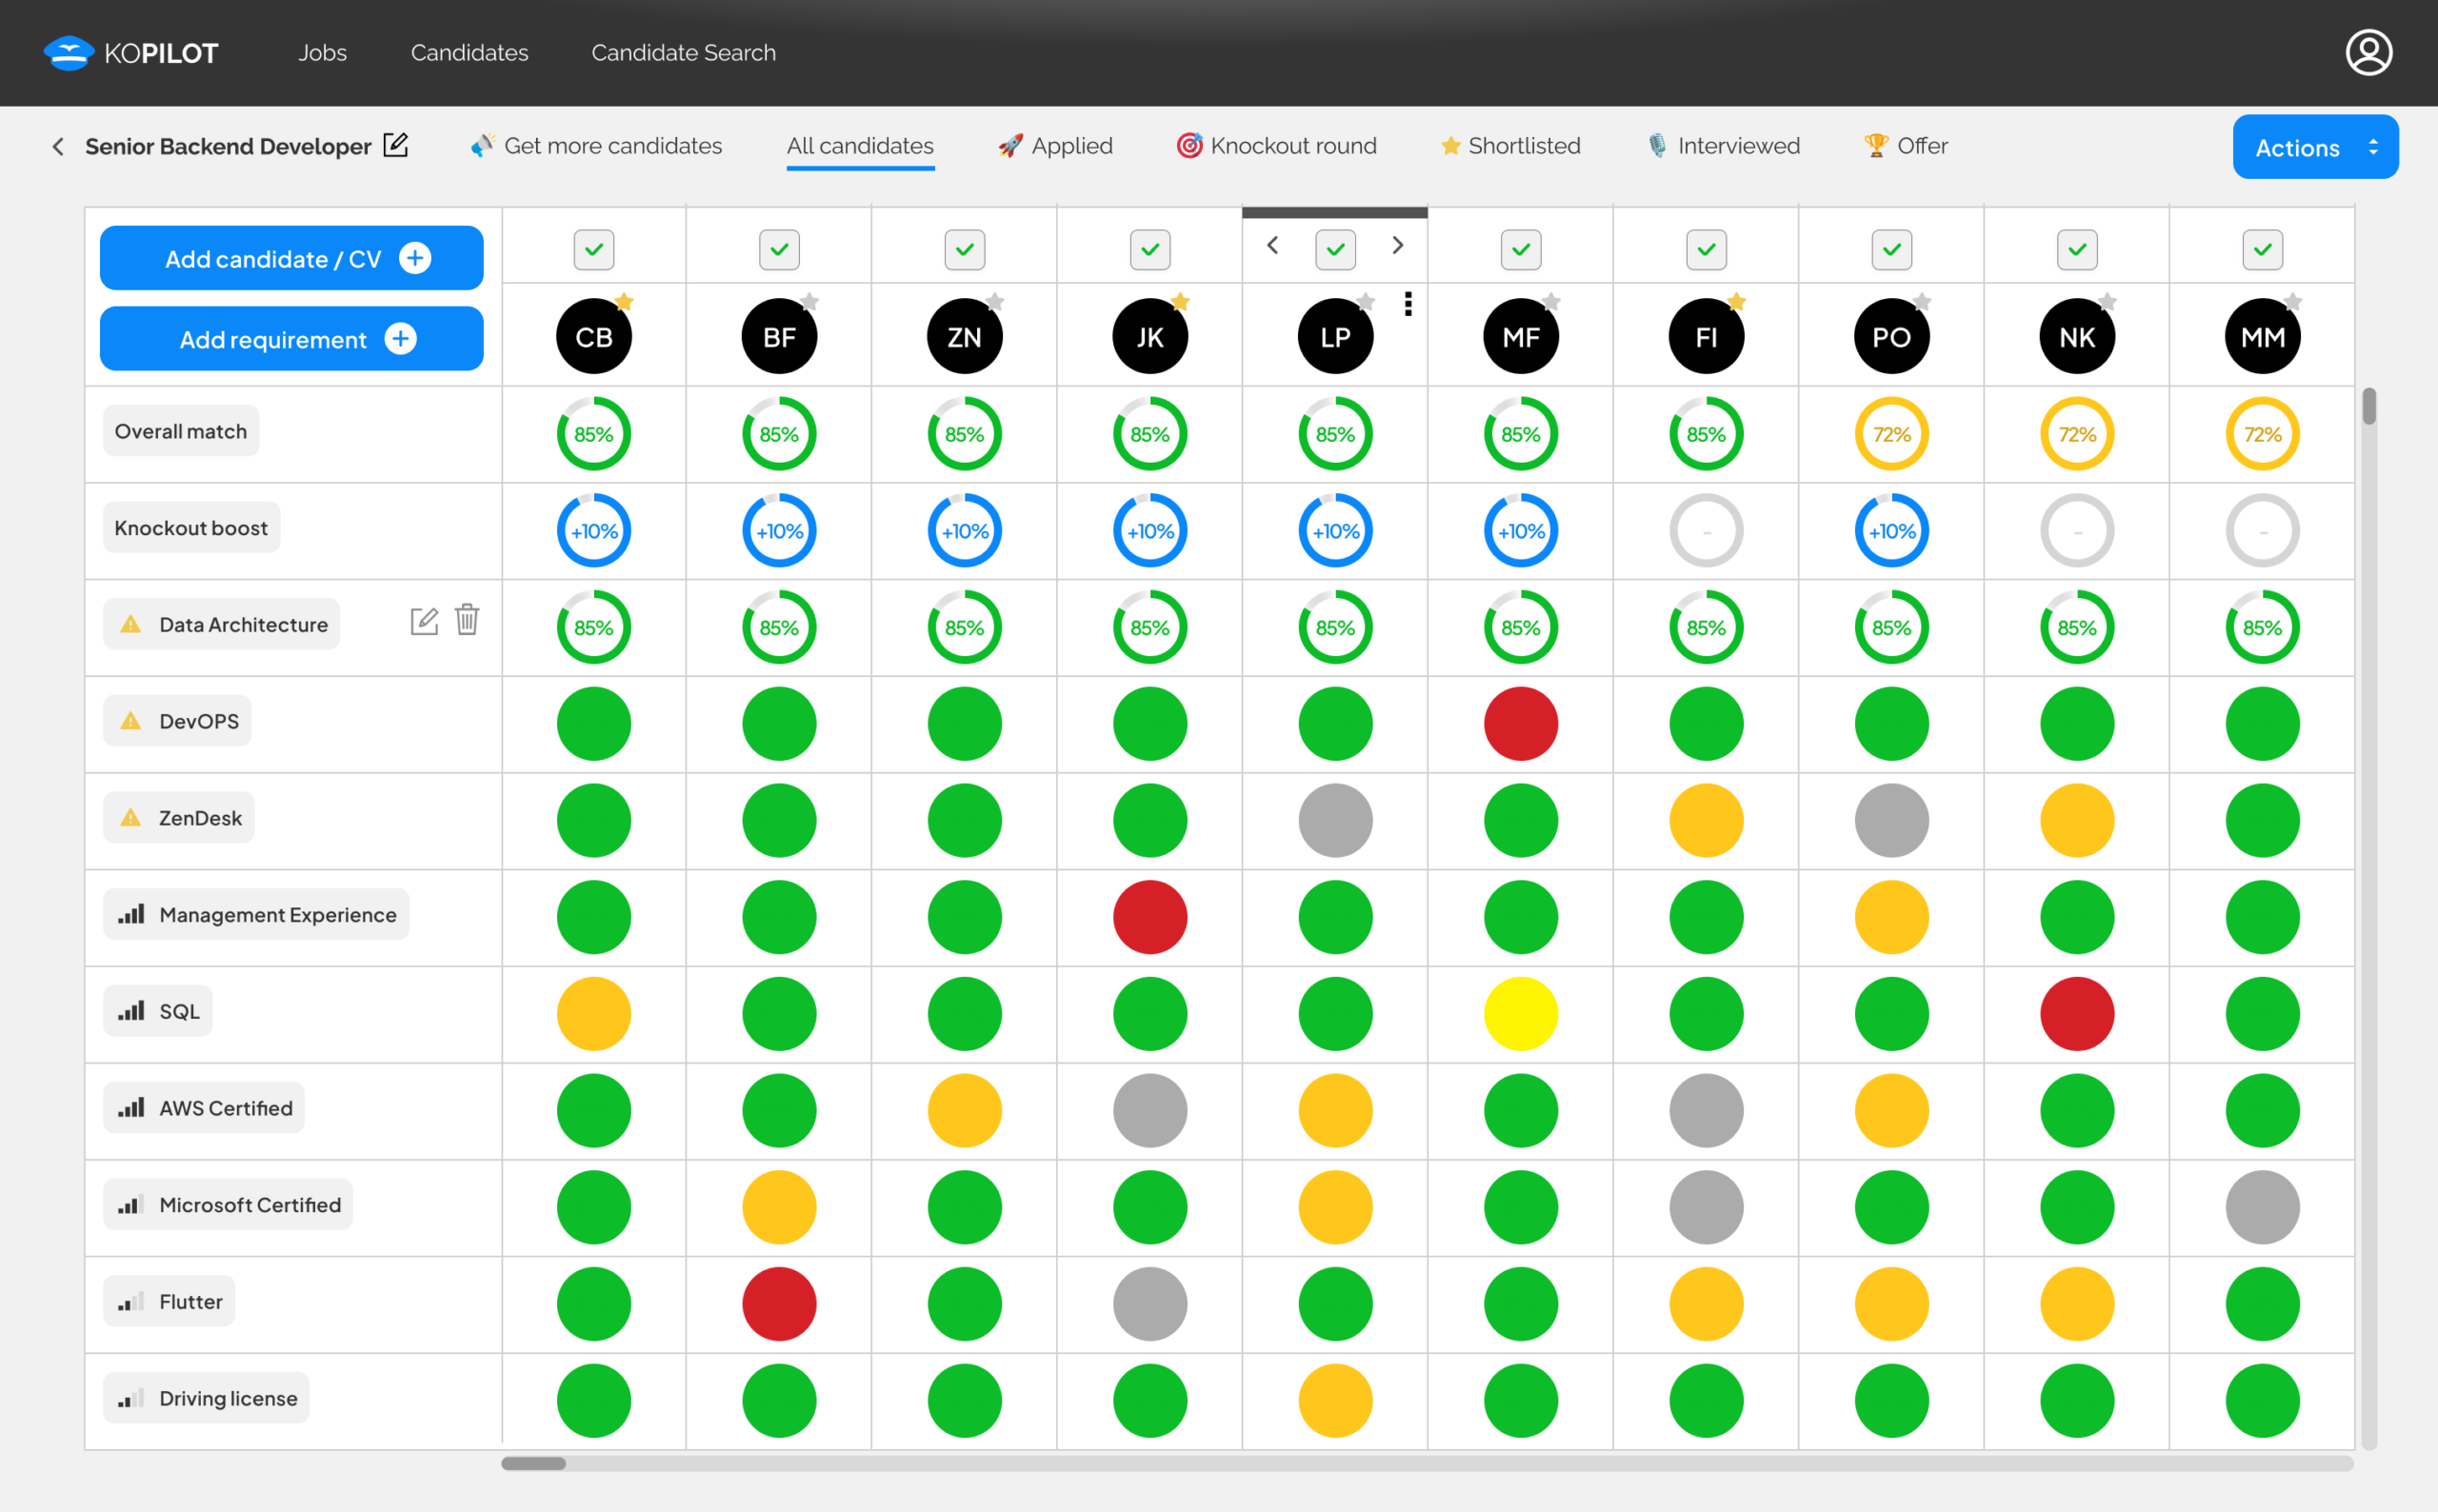This screenshot has height=1512, width=2438.
Task: Open the Candidate Search menu
Action: tap(683, 52)
